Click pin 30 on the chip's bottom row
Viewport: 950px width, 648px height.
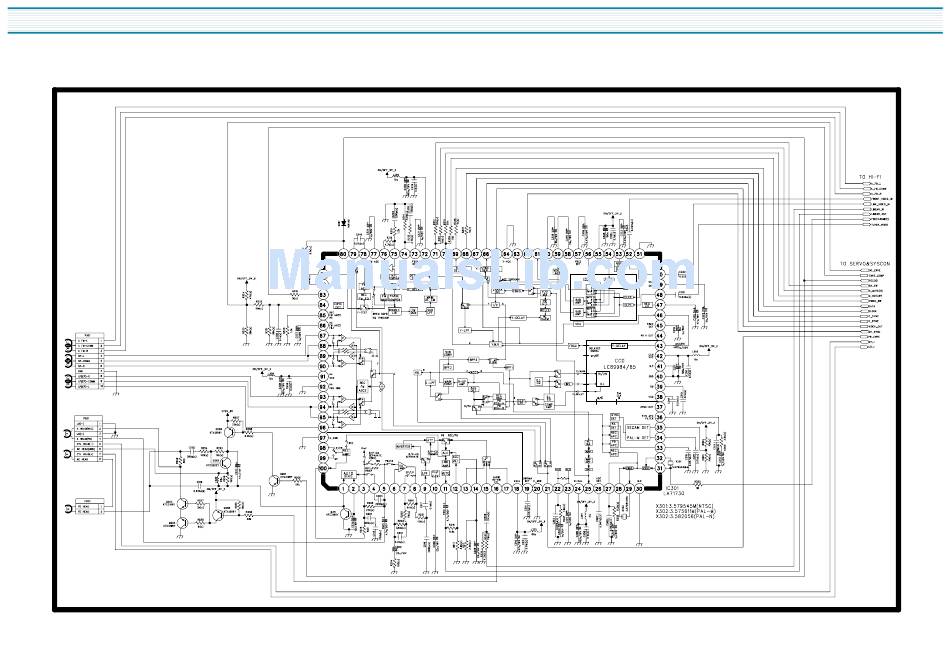tap(639, 488)
